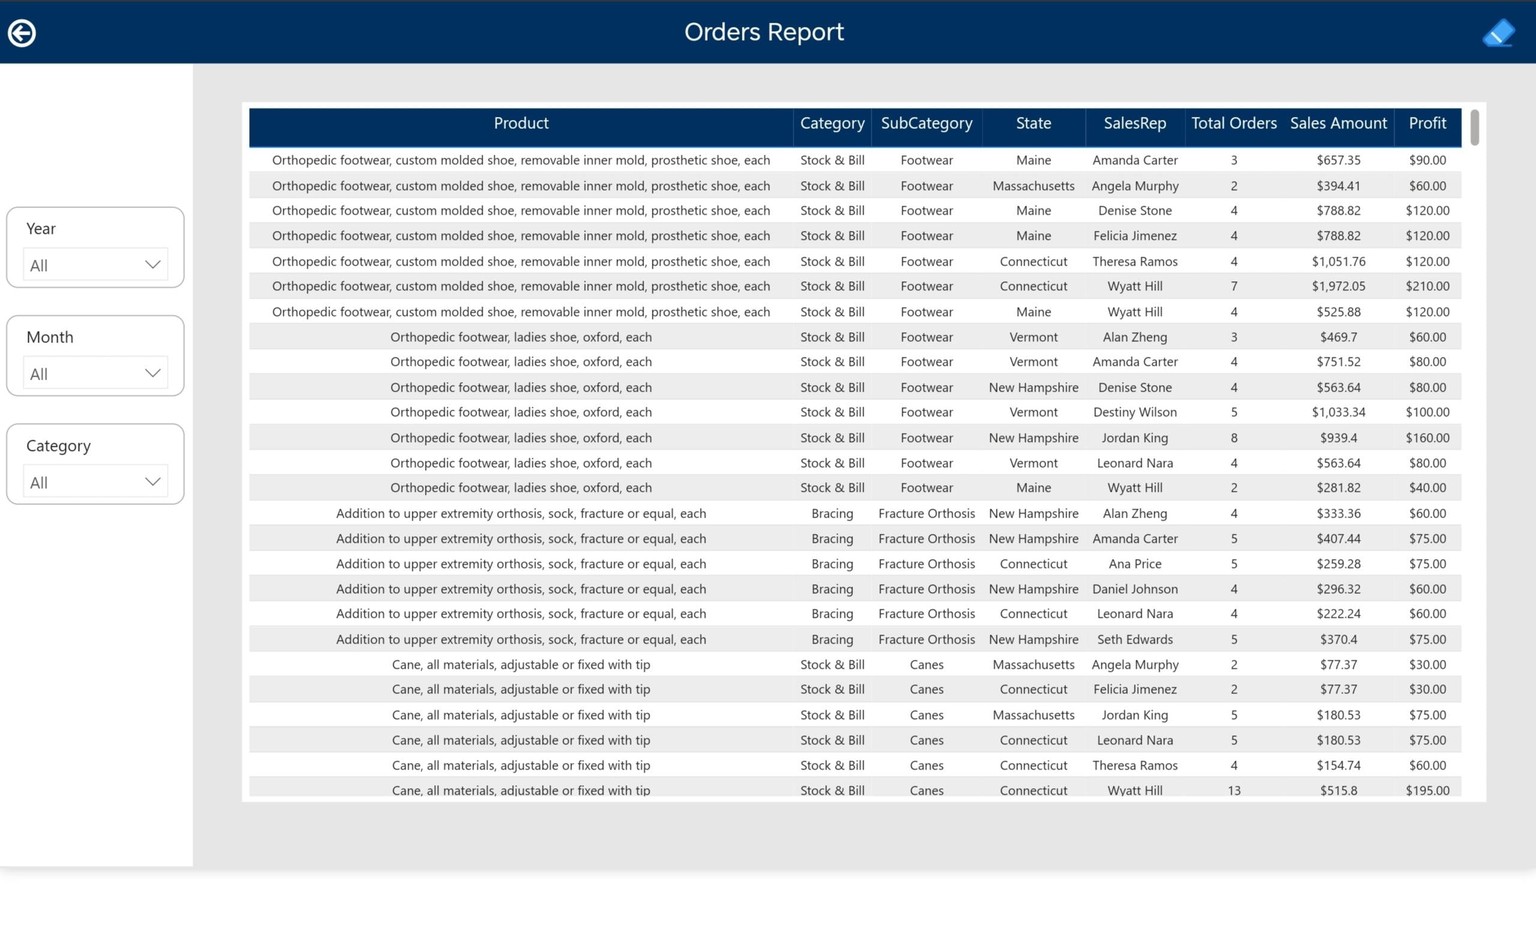
Task: Click the $296.32 sales amount cell
Action: tap(1338, 589)
